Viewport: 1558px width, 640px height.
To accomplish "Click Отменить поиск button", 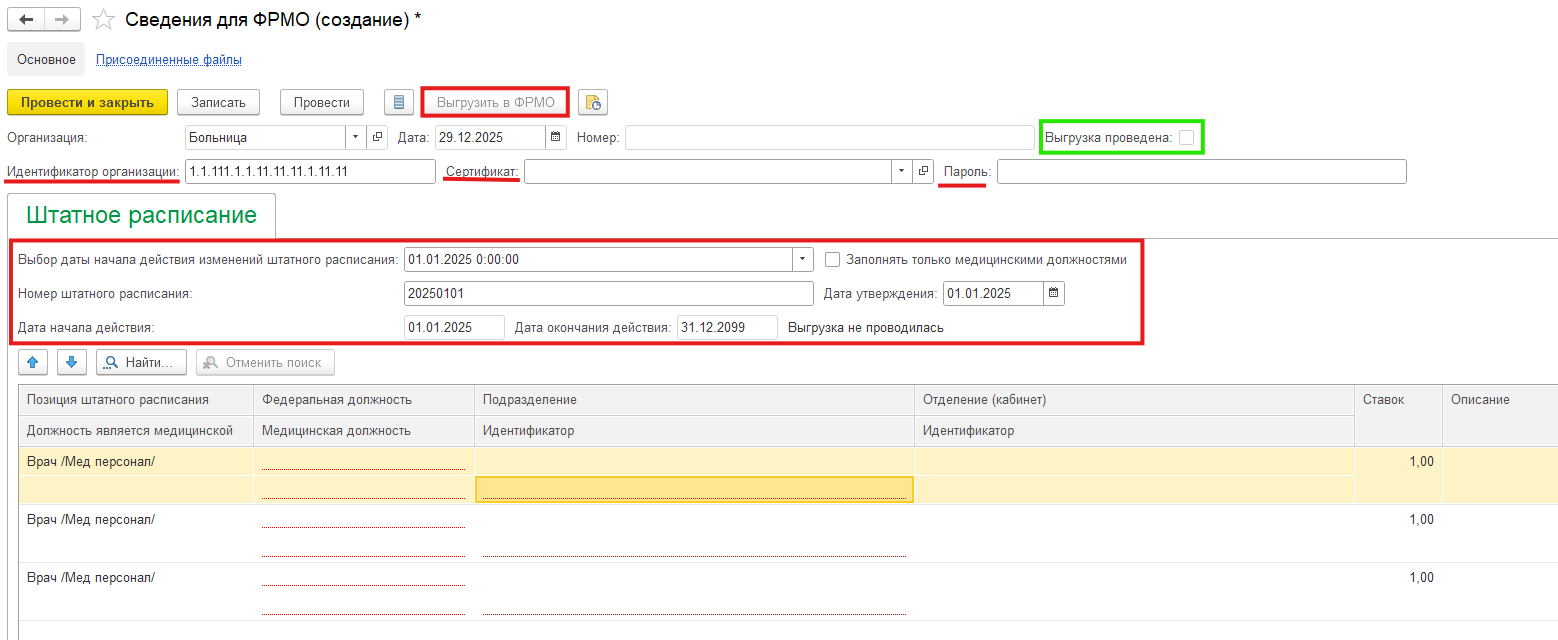I will (x=265, y=362).
